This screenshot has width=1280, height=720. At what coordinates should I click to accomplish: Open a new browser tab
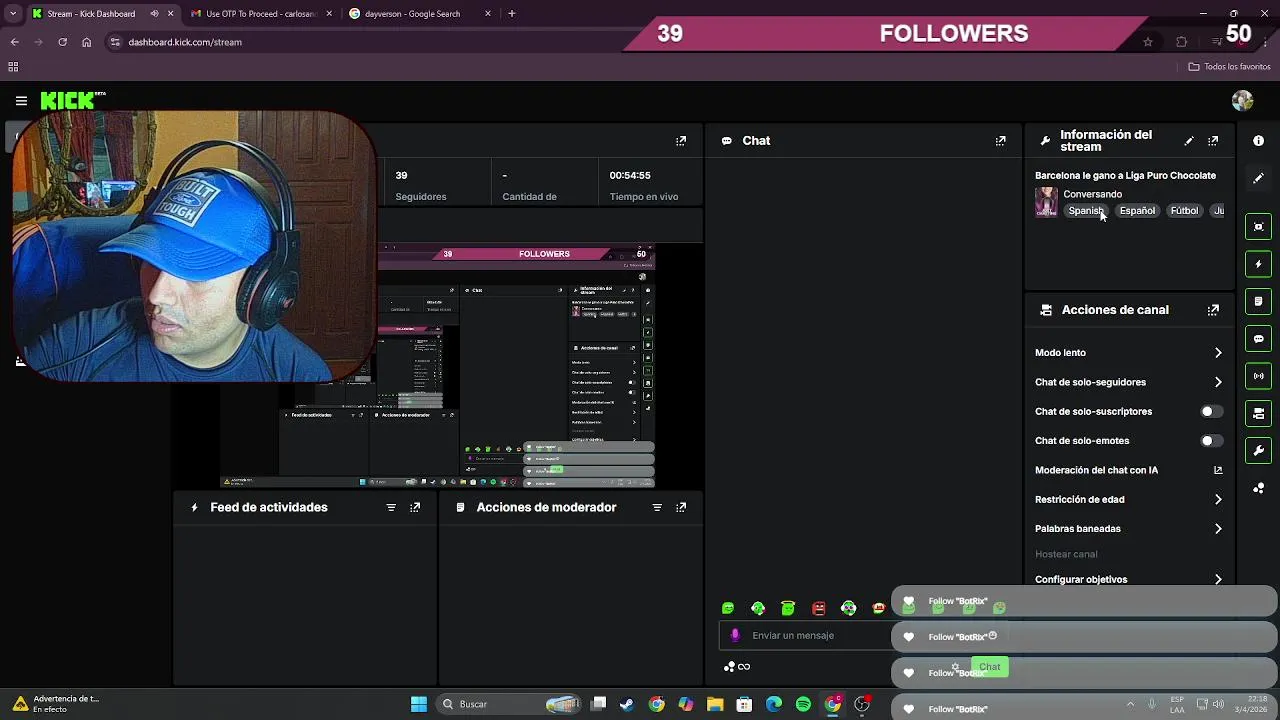512,14
